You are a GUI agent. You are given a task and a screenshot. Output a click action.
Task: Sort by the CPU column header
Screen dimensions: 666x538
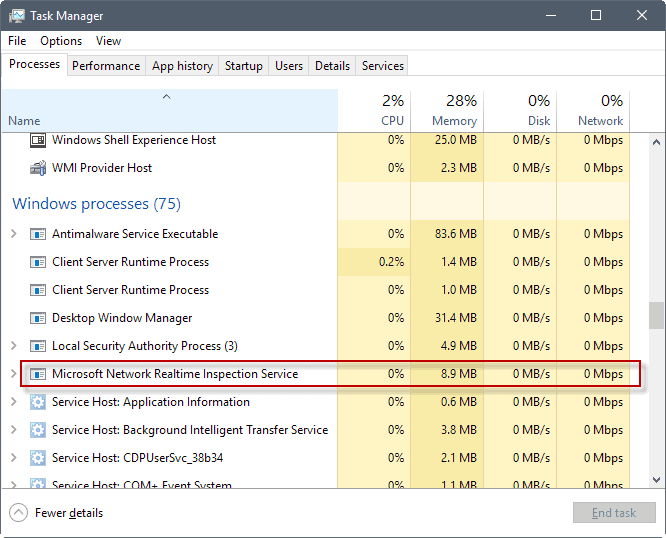(x=374, y=111)
